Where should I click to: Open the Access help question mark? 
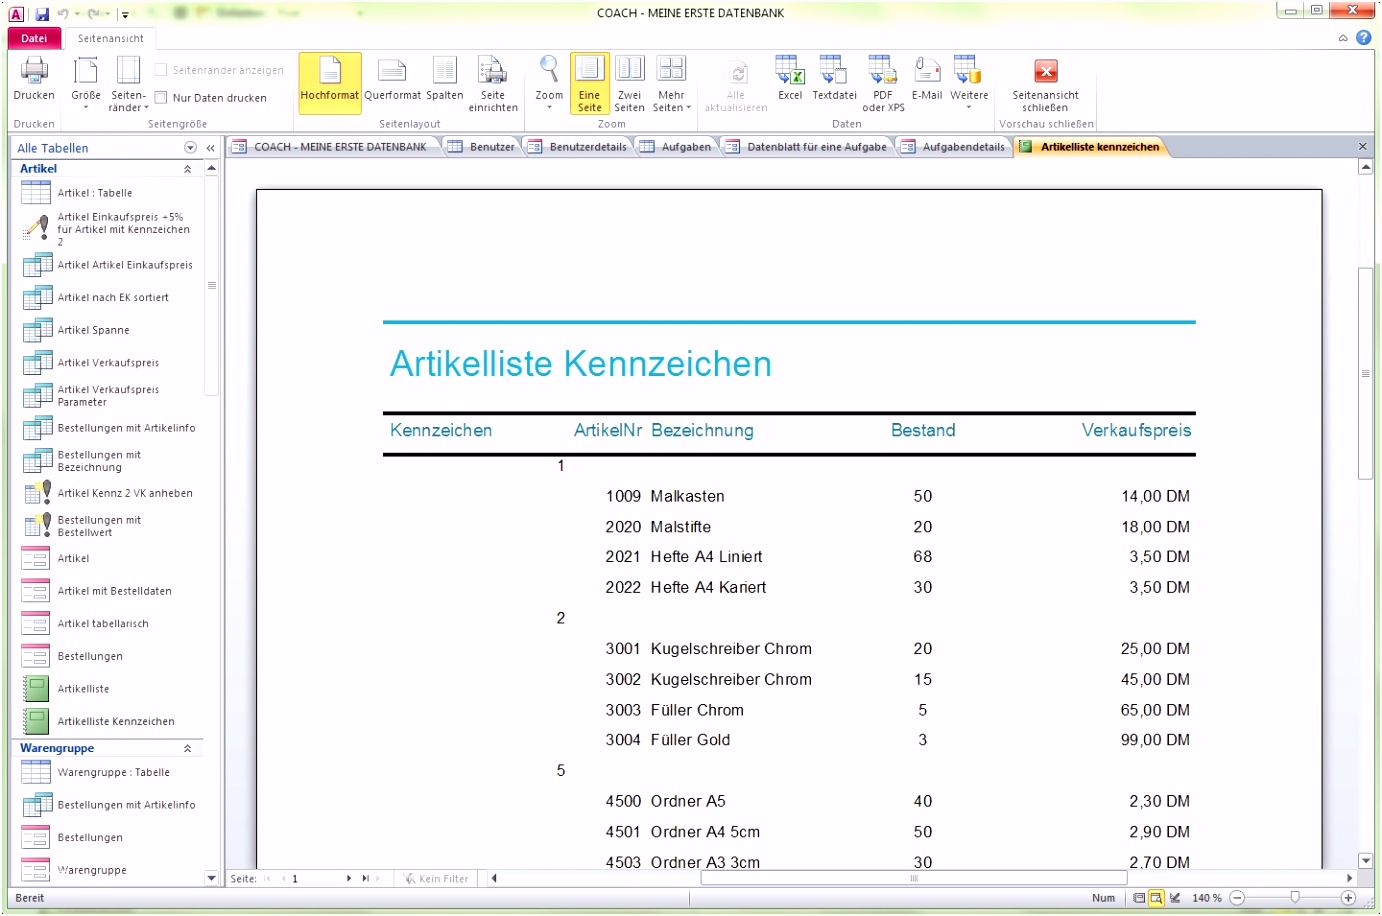click(1363, 38)
